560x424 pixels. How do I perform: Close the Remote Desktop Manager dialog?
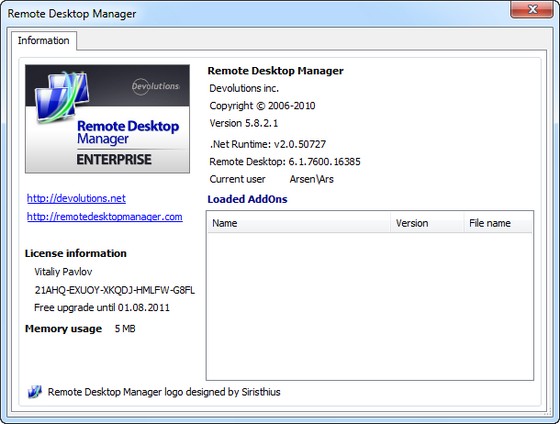click(532, 9)
